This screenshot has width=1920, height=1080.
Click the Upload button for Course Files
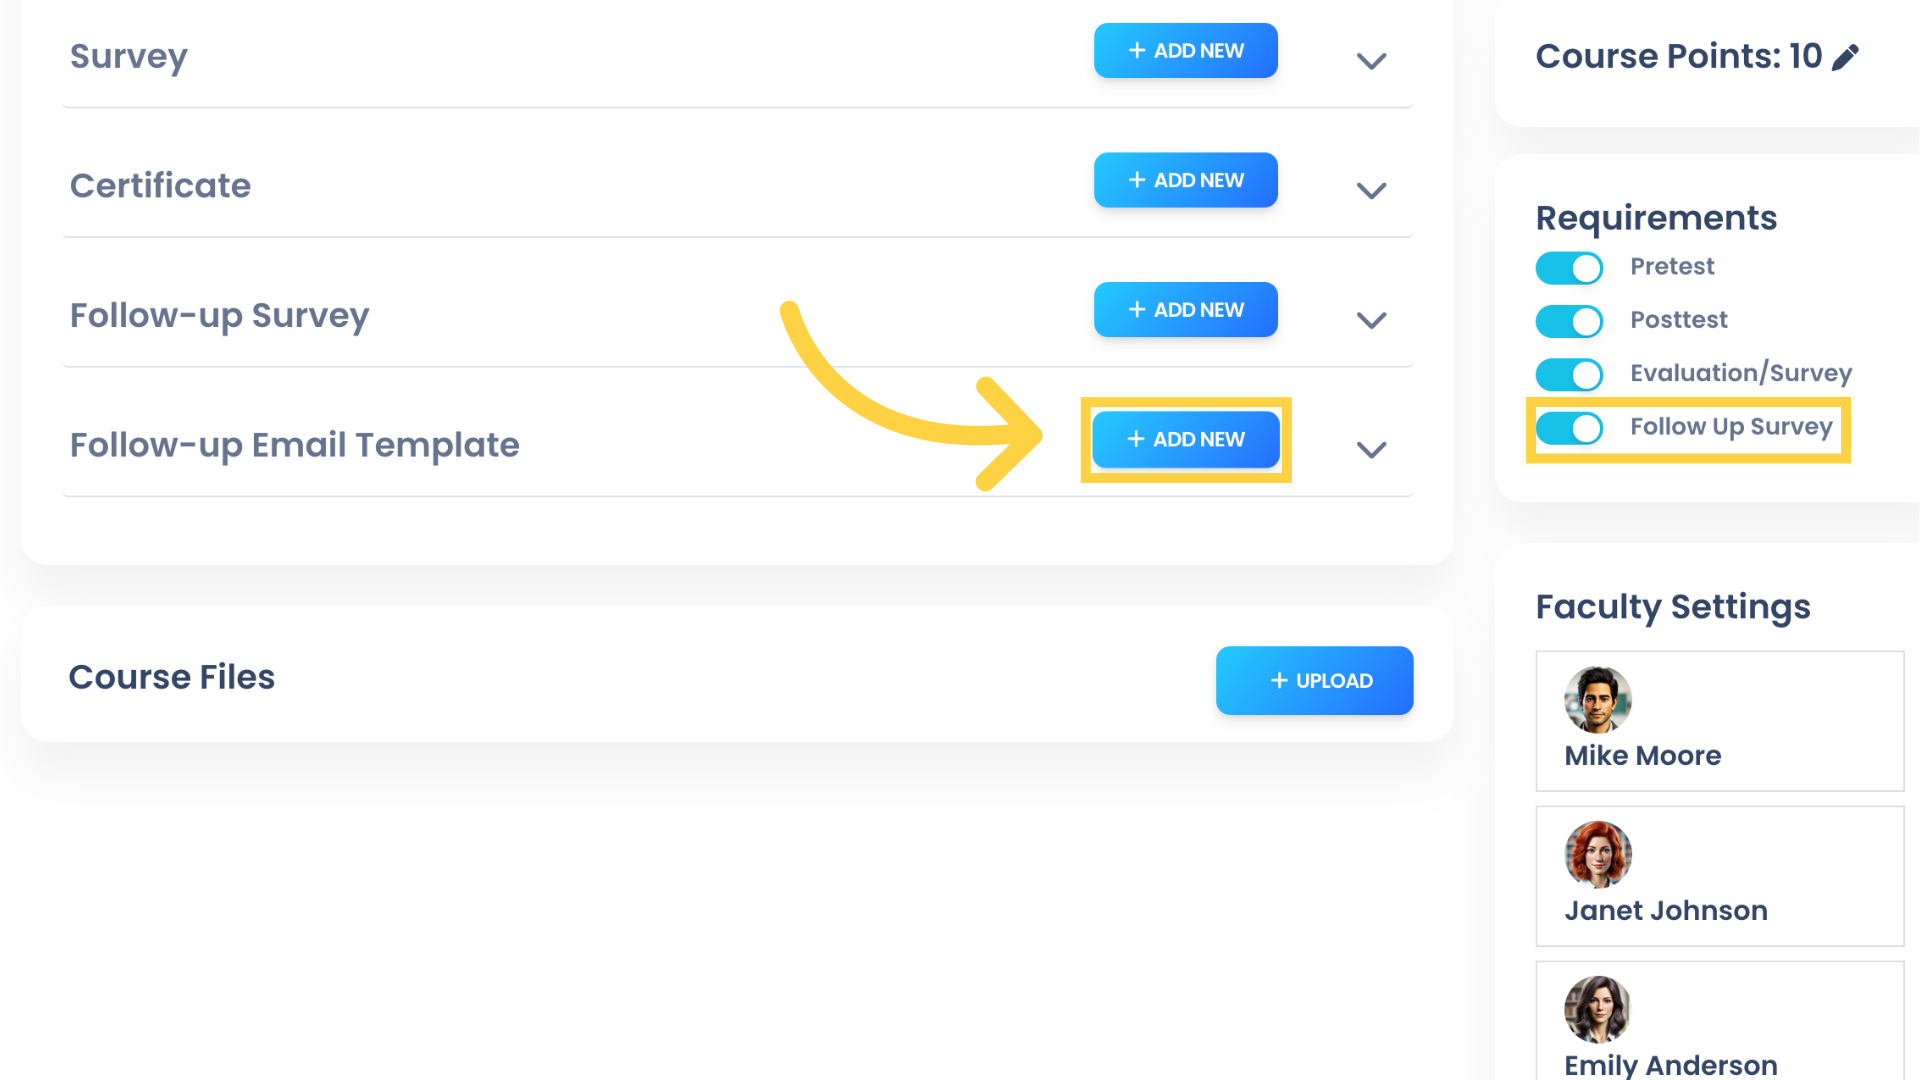[1315, 679]
